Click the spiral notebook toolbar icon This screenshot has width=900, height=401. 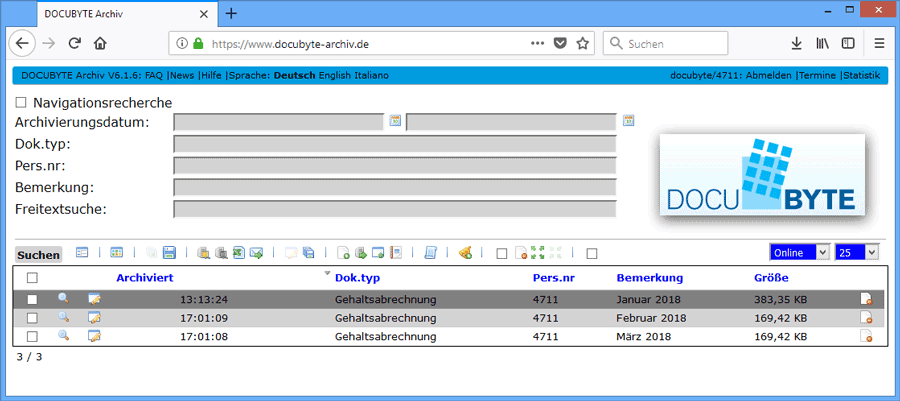(395, 252)
